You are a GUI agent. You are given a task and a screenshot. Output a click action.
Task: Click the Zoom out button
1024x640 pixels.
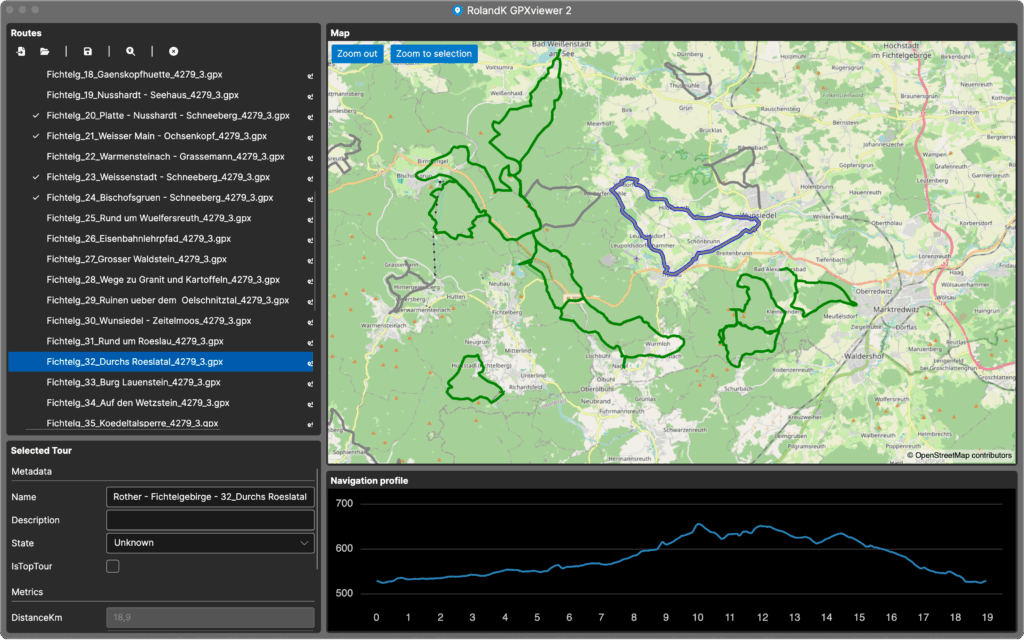[357, 54]
